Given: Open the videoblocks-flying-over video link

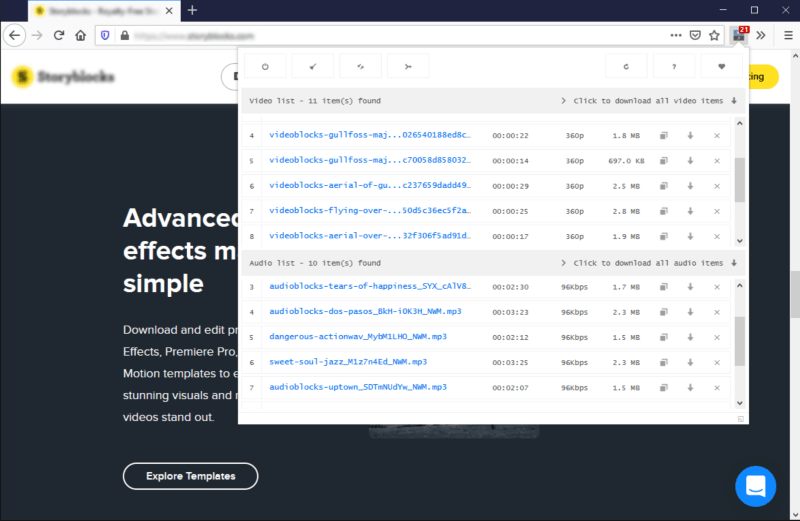Looking at the screenshot, I should [x=370, y=210].
